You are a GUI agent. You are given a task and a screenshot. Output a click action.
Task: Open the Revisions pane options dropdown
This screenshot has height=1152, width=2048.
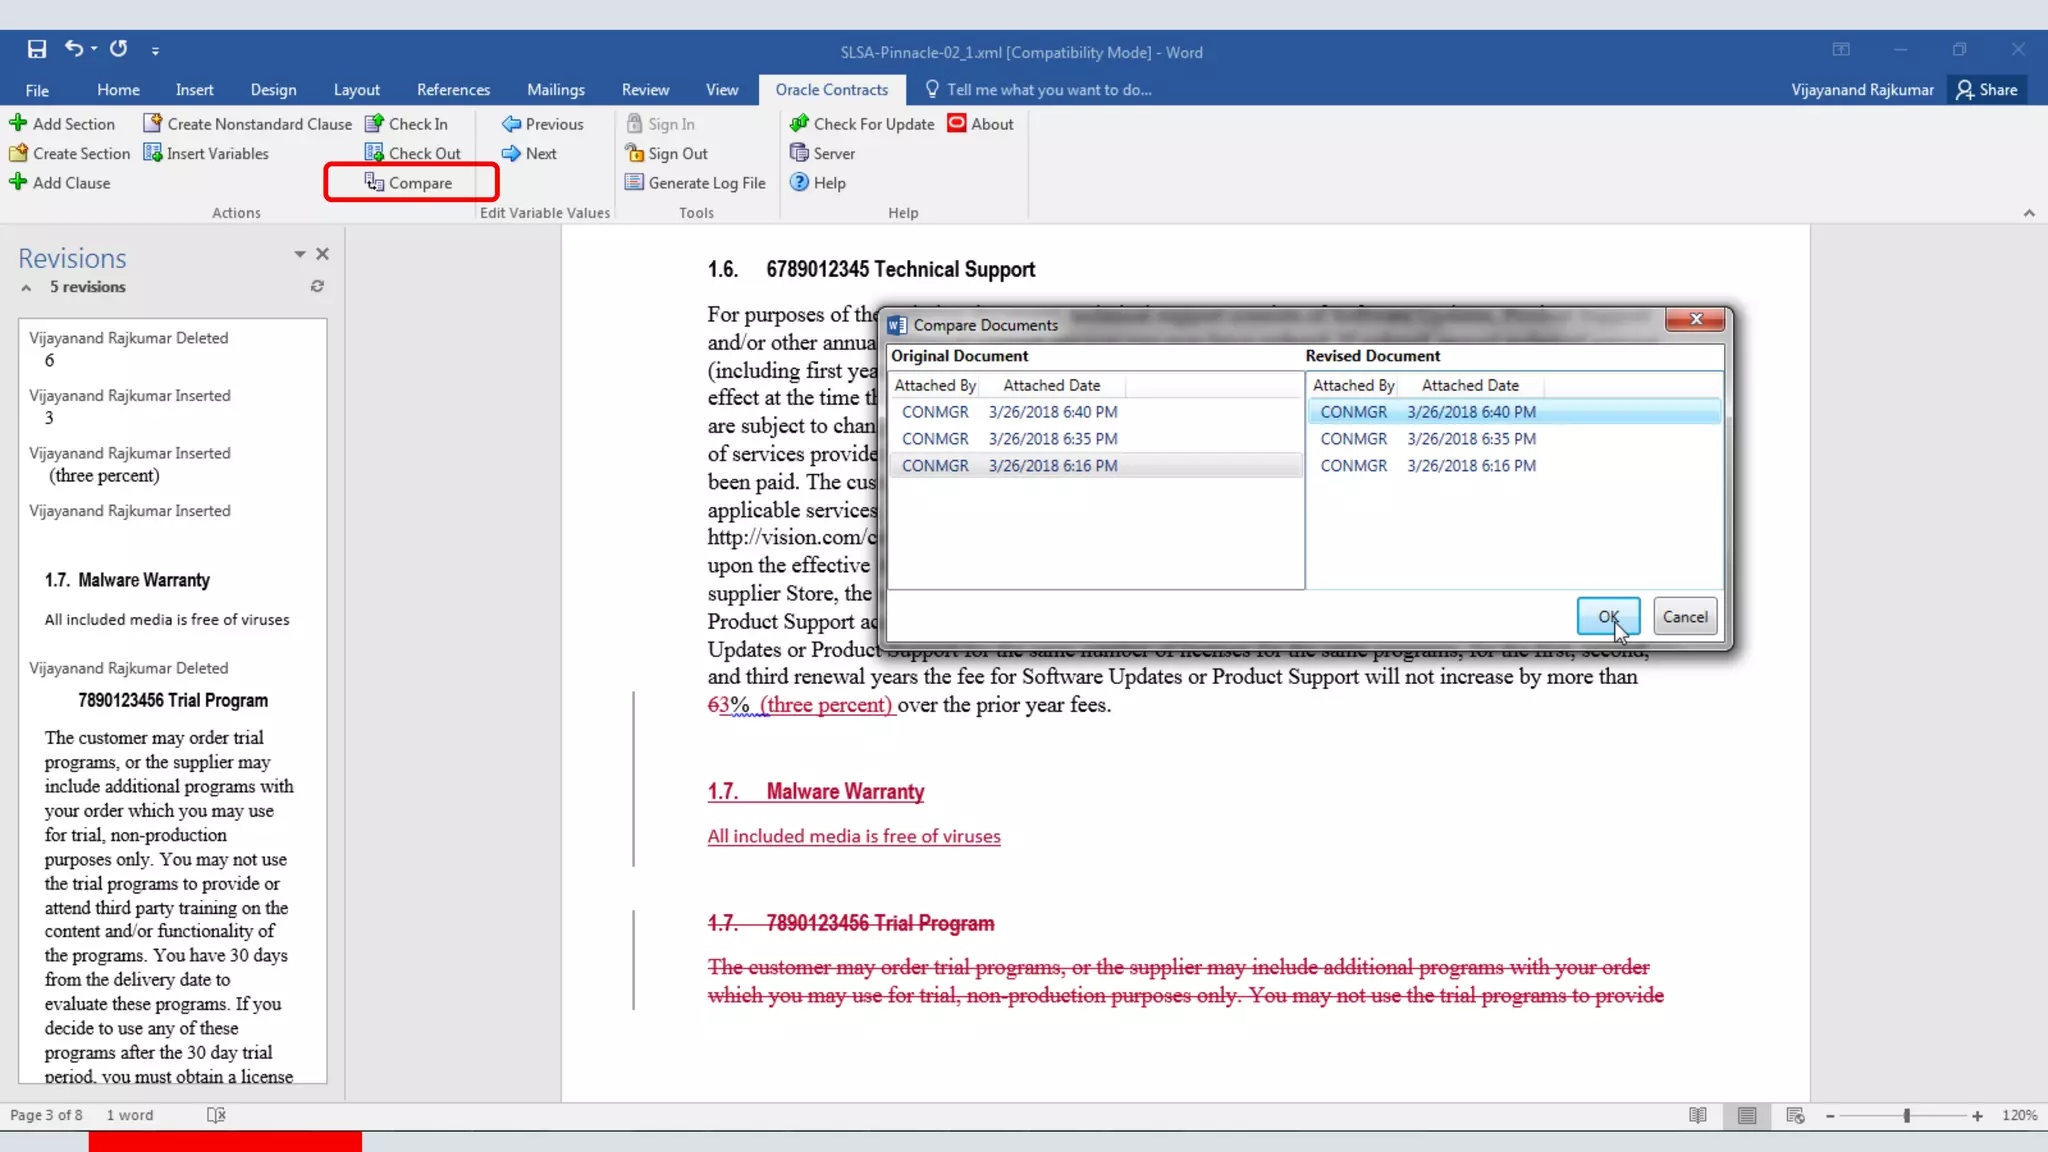tap(299, 254)
